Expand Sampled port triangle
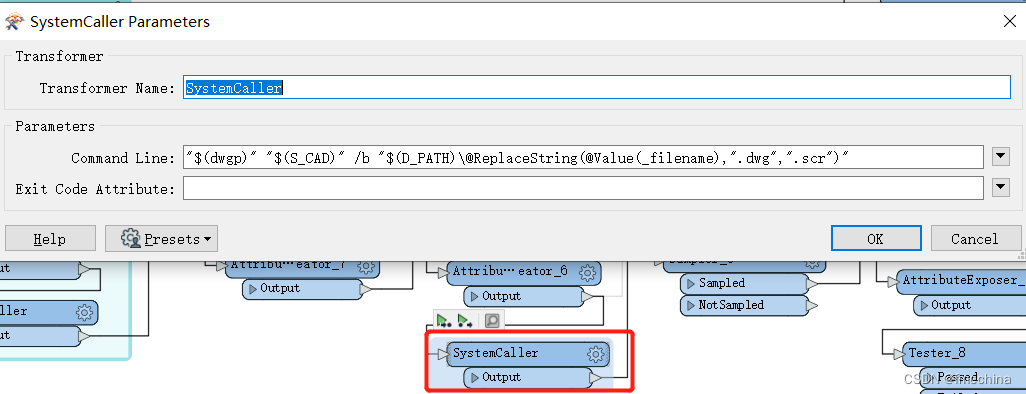The width and height of the screenshot is (1026, 394). tap(691, 284)
